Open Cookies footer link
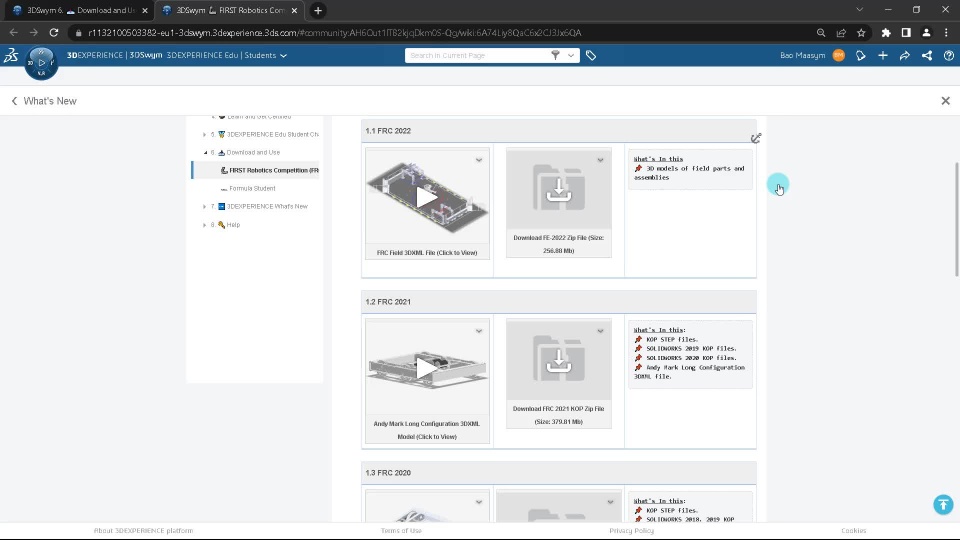 point(853,530)
